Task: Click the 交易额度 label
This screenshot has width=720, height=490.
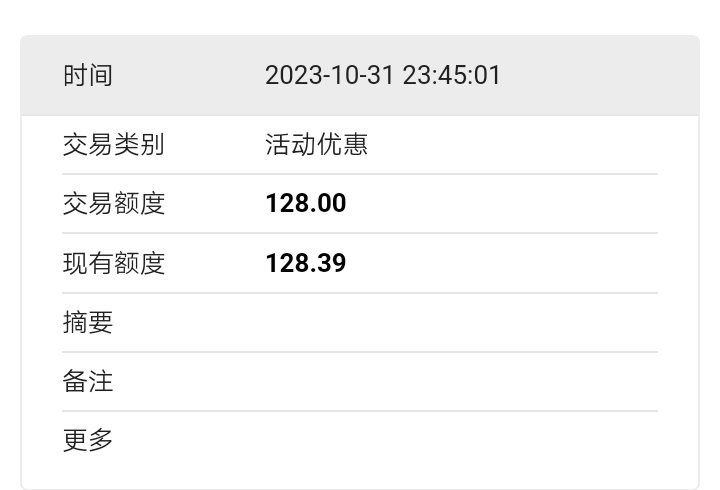Action: 113,203
